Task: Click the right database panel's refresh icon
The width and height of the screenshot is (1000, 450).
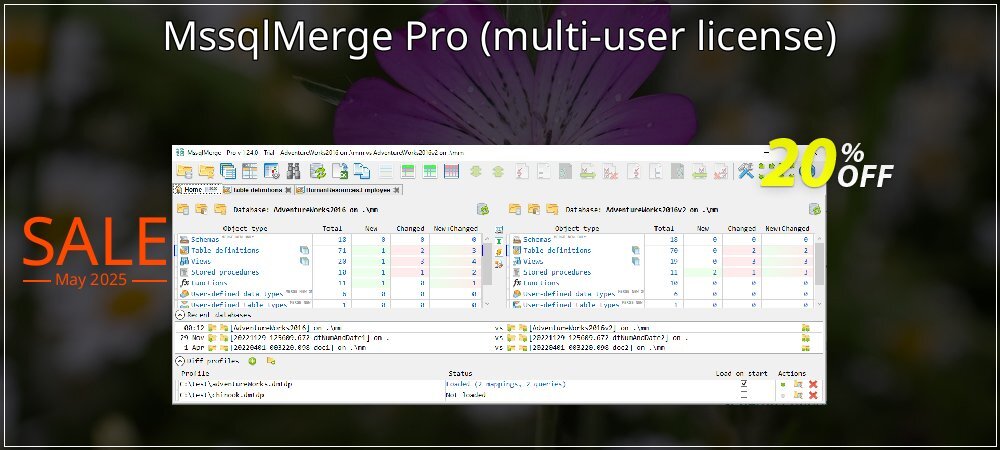Action: (814, 209)
